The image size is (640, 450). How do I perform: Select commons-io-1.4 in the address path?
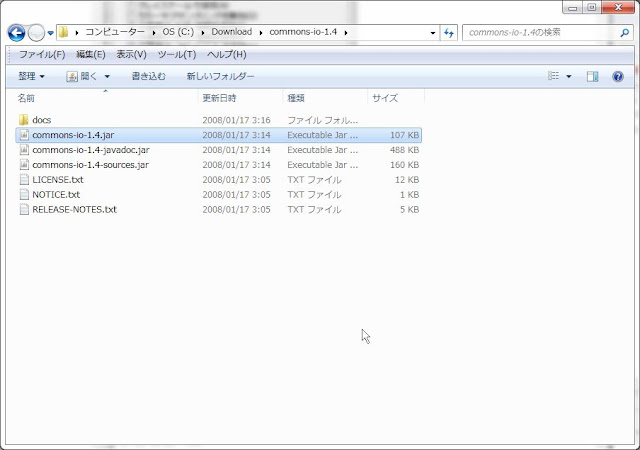(303, 32)
